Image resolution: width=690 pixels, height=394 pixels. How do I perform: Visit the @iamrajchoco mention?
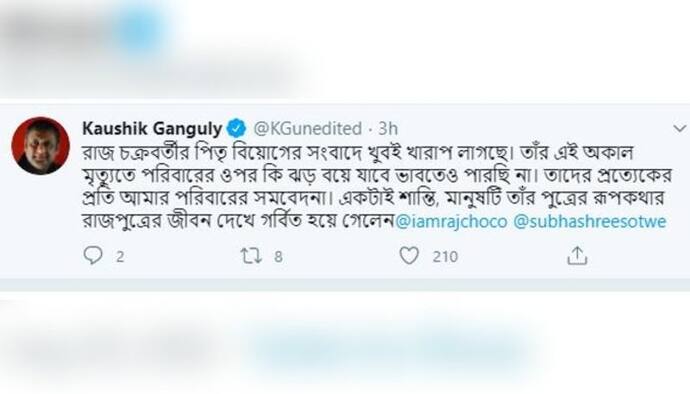451,221
